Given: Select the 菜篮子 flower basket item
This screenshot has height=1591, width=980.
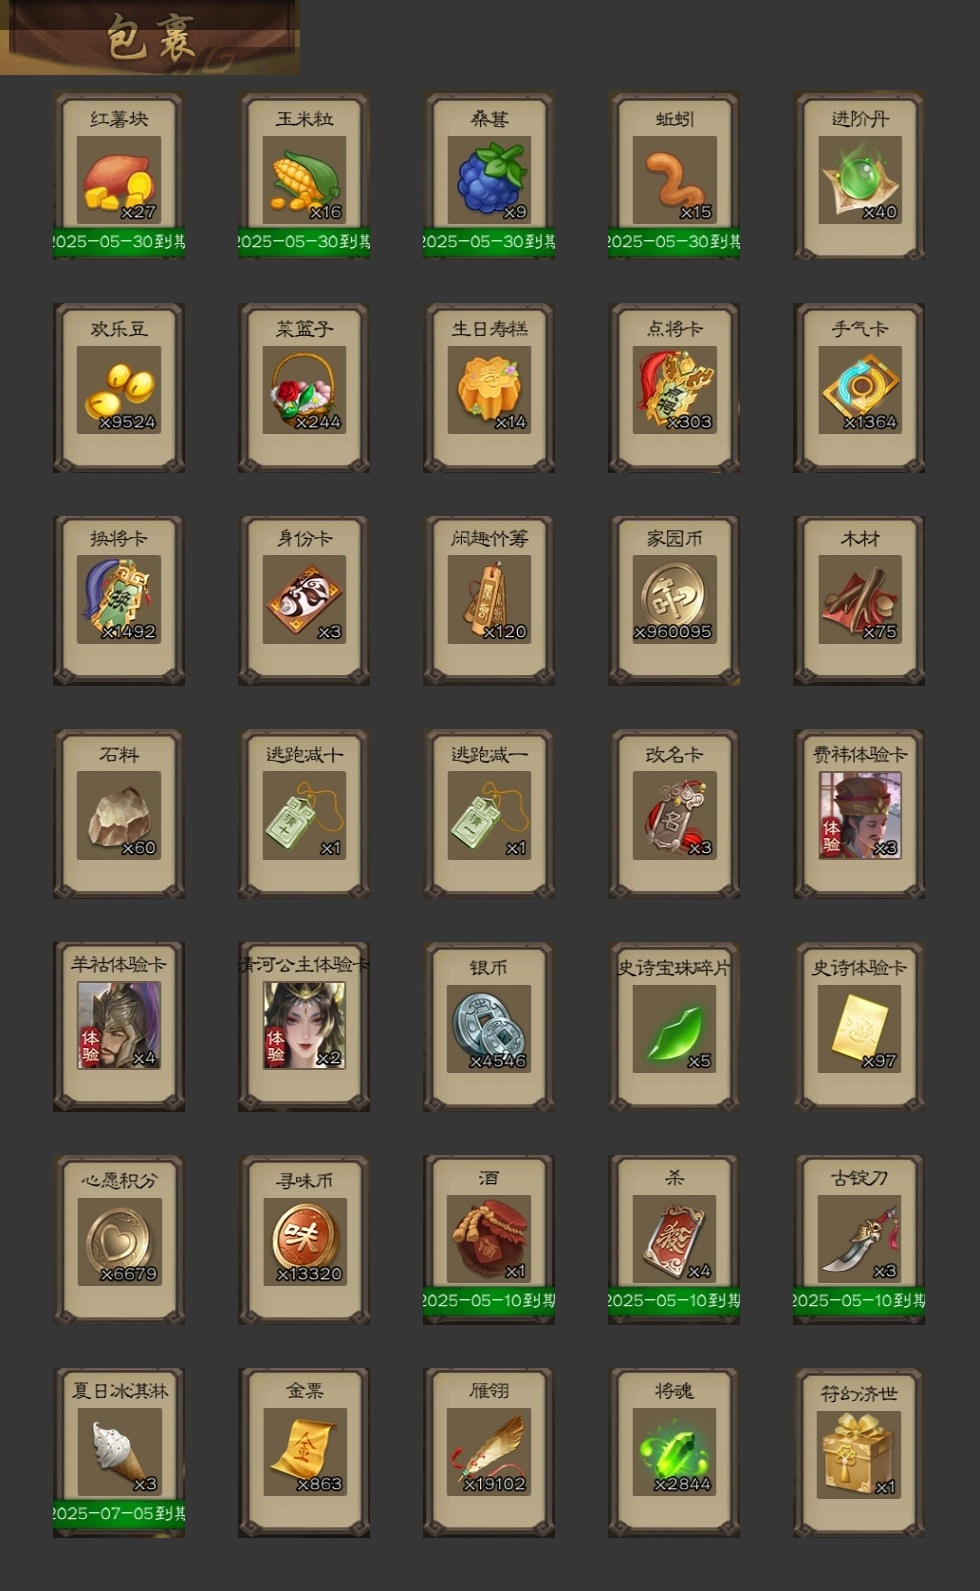Looking at the screenshot, I should 304,388.
